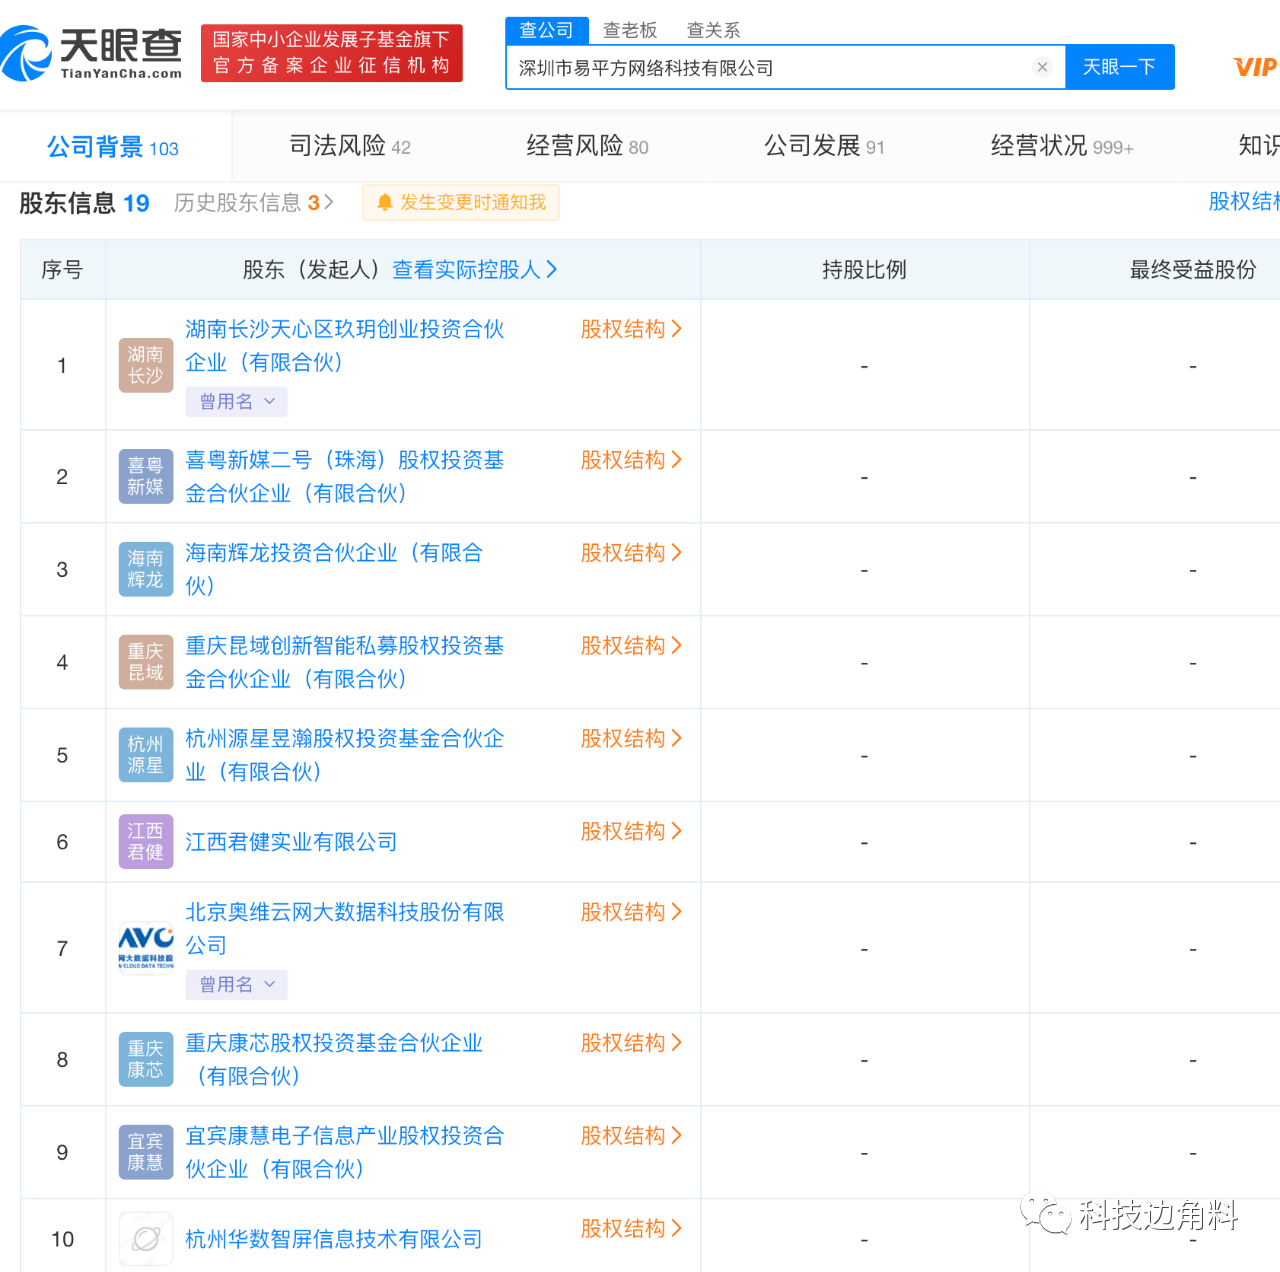Open 股权结构 for 杭州源星昱瀚

(x=631, y=739)
